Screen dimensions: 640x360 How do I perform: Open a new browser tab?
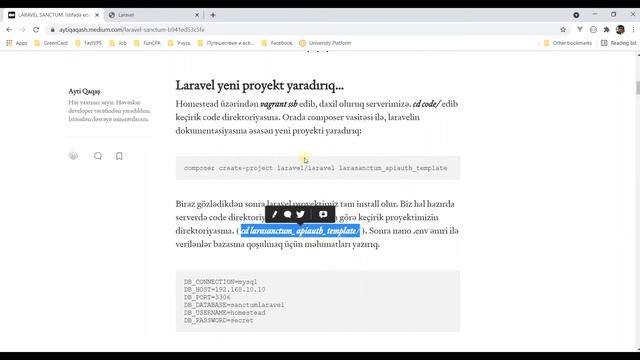(x=213, y=15)
